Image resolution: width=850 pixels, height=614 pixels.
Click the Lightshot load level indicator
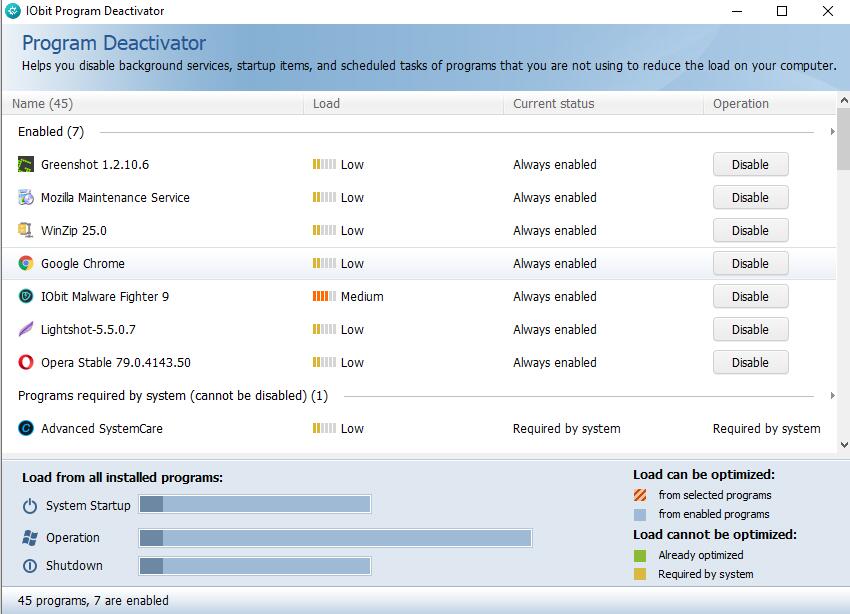324,329
